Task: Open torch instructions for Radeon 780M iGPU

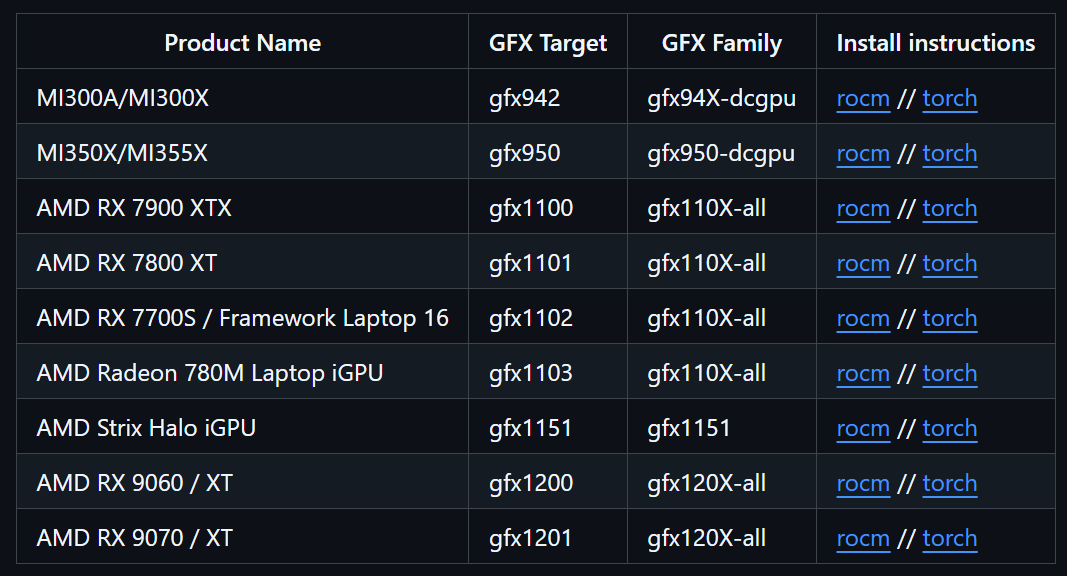Action: (949, 373)
